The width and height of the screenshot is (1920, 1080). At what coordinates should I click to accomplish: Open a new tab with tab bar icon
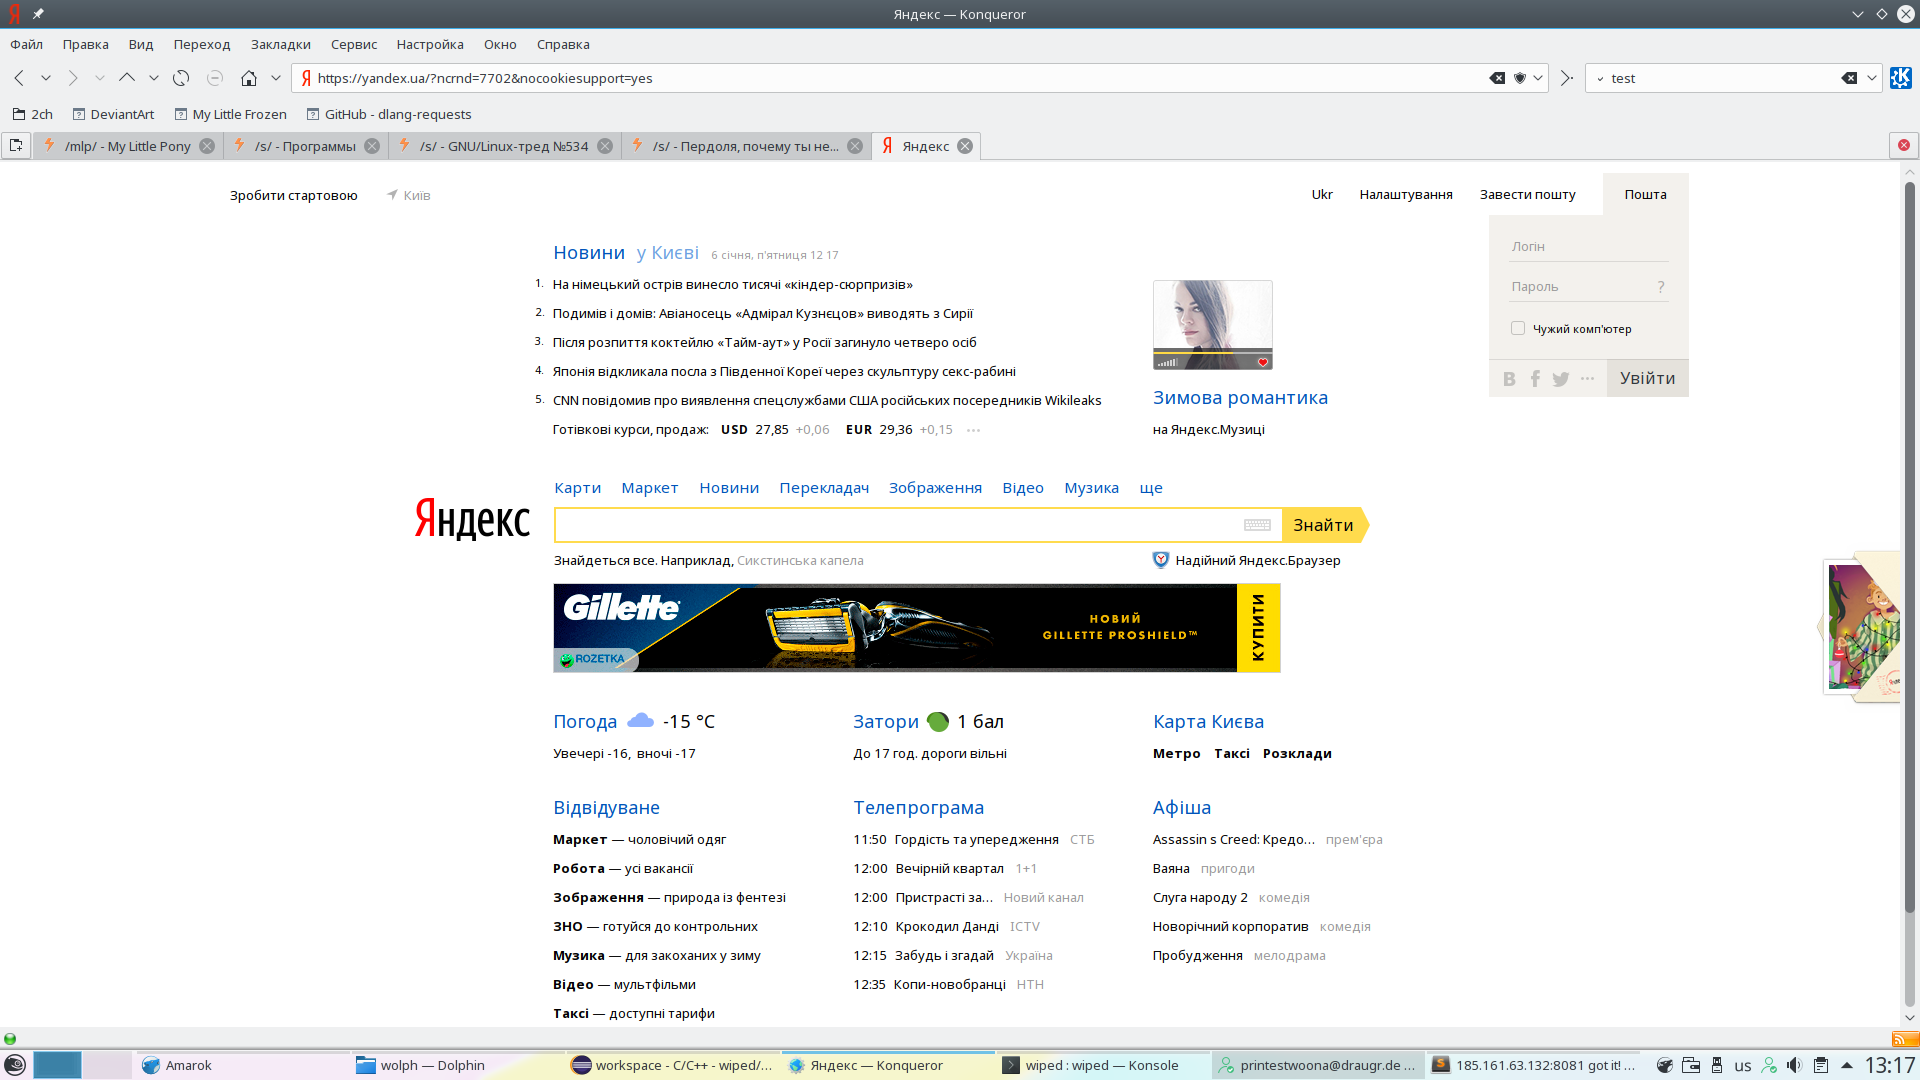16,146
